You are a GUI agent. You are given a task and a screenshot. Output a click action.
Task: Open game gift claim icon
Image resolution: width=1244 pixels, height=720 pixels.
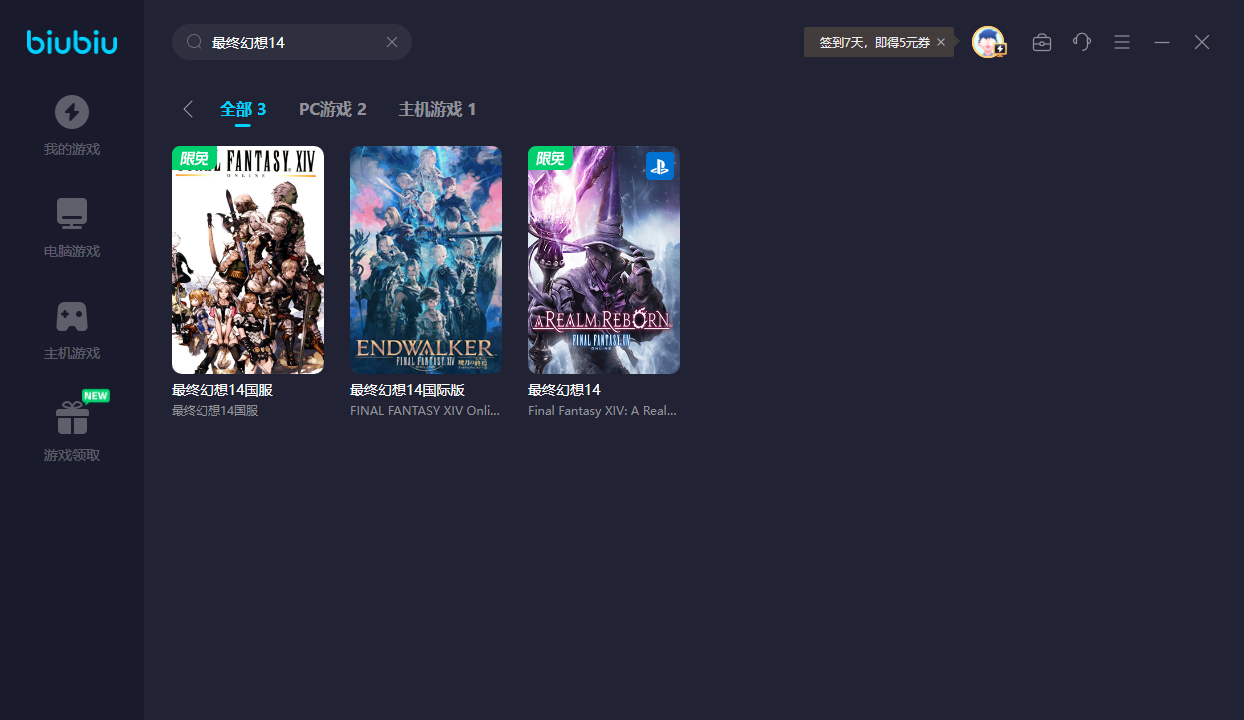pos(72,418)
